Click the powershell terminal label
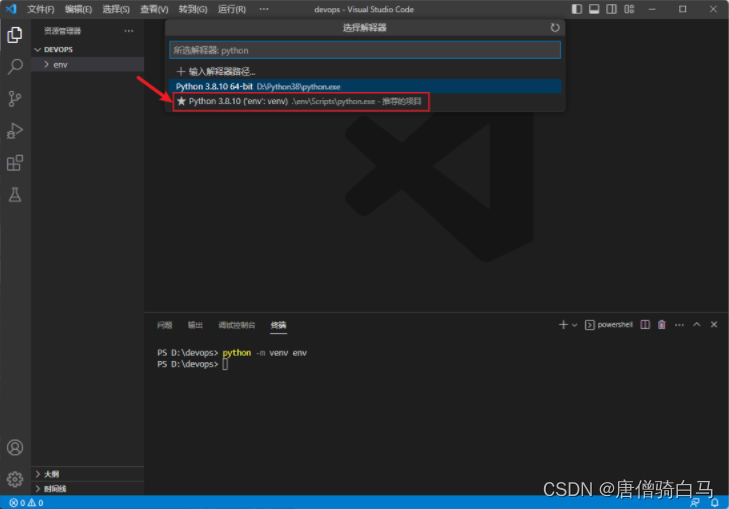The height and width of the screenshot is (509, 729). 609,324
